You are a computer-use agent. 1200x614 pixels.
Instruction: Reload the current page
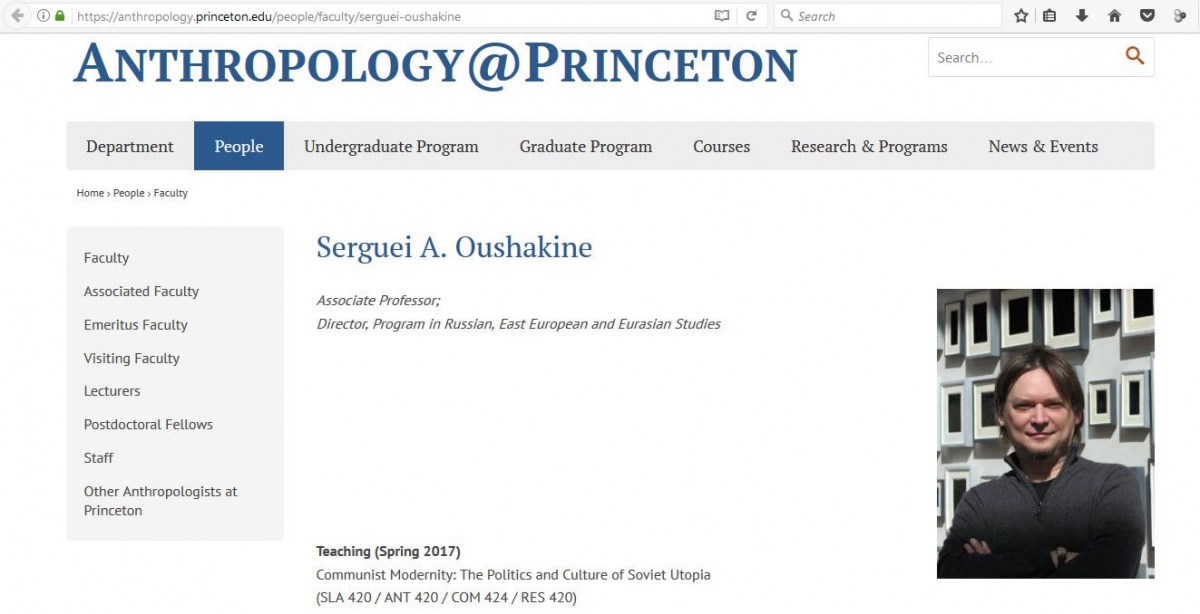752,15
